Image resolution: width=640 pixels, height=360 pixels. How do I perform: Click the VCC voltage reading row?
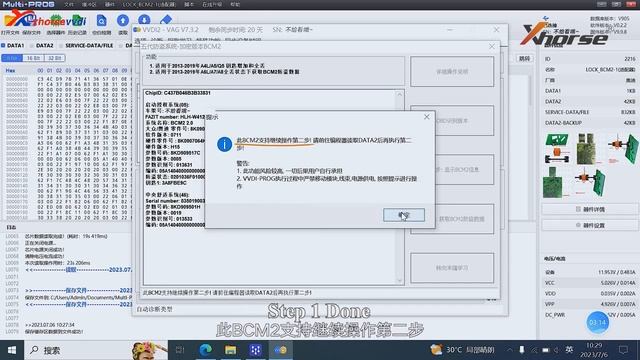tap(589, 283)
